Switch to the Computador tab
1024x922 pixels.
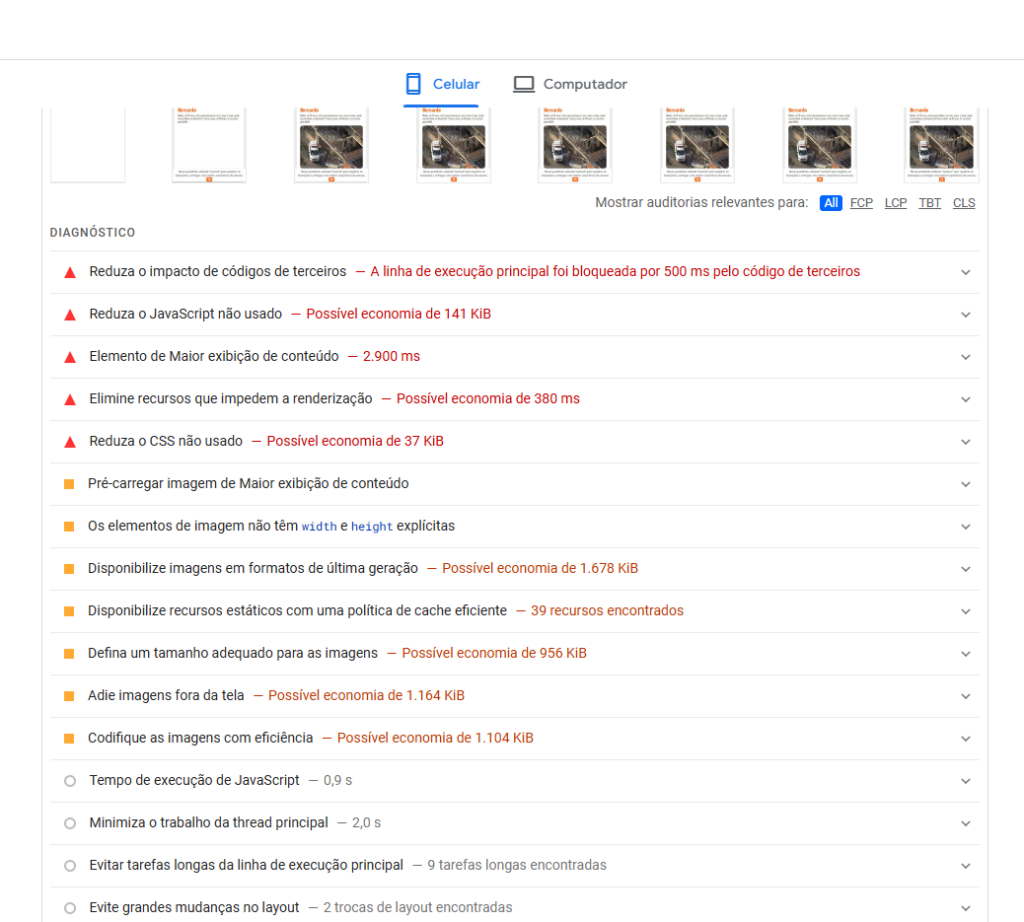click(x=570, y=84)
